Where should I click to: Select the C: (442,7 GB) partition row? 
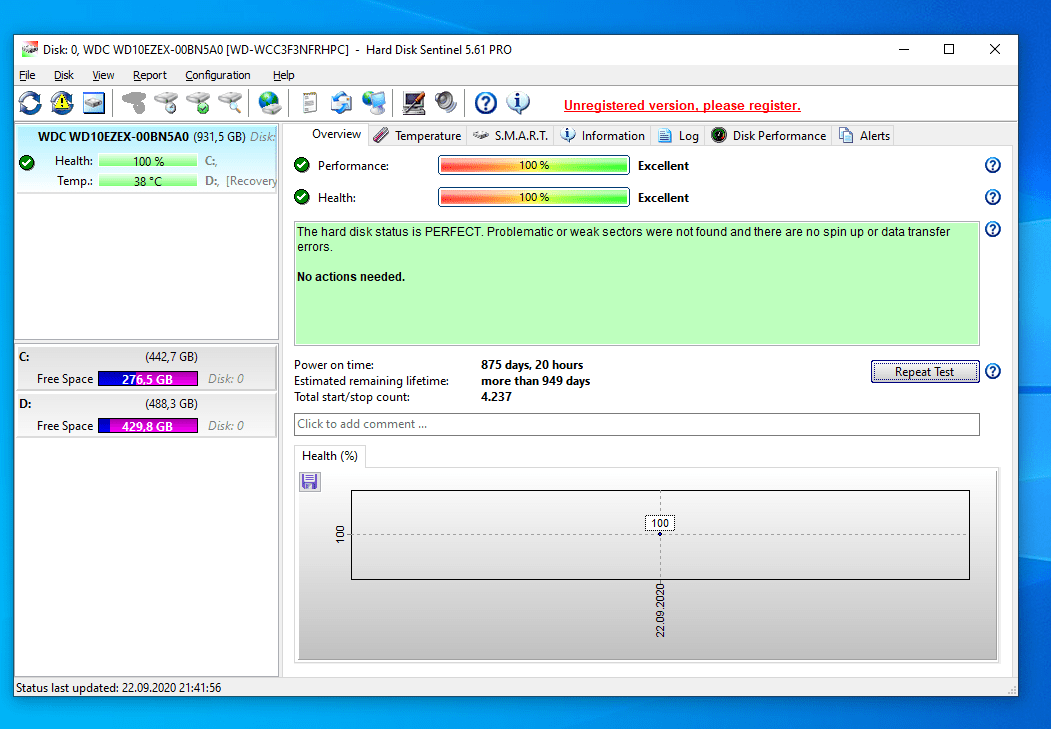pyautogui.click(x=146, y=367)
